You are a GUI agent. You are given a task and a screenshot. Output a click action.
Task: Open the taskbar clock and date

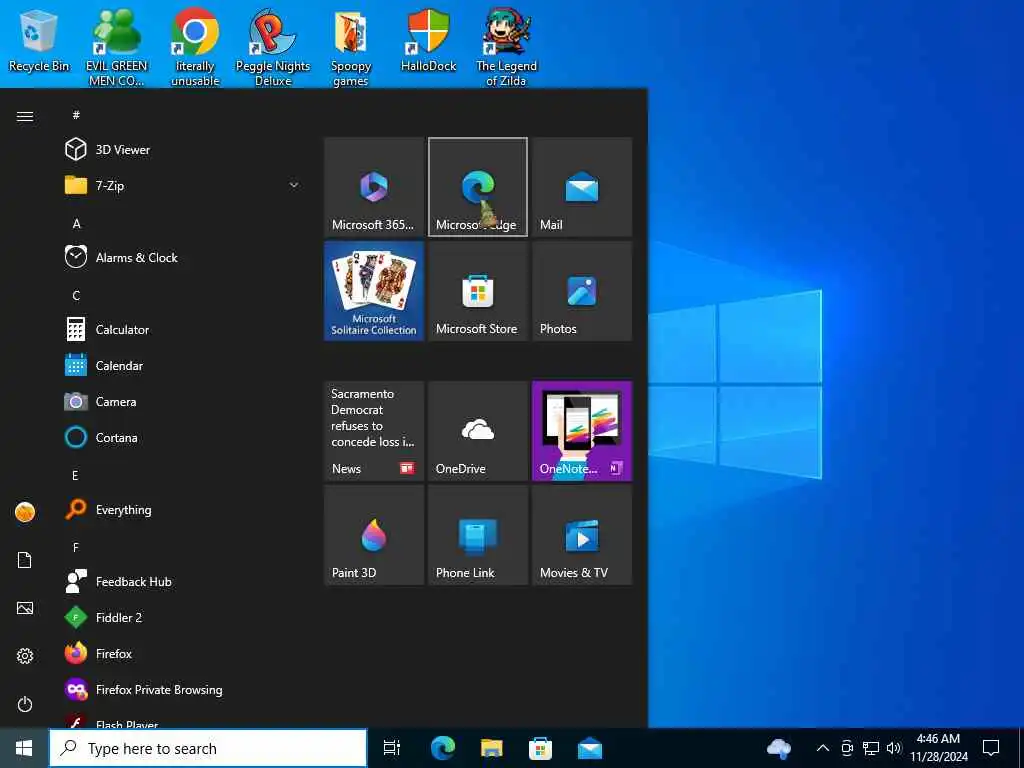tap(938, 748)
